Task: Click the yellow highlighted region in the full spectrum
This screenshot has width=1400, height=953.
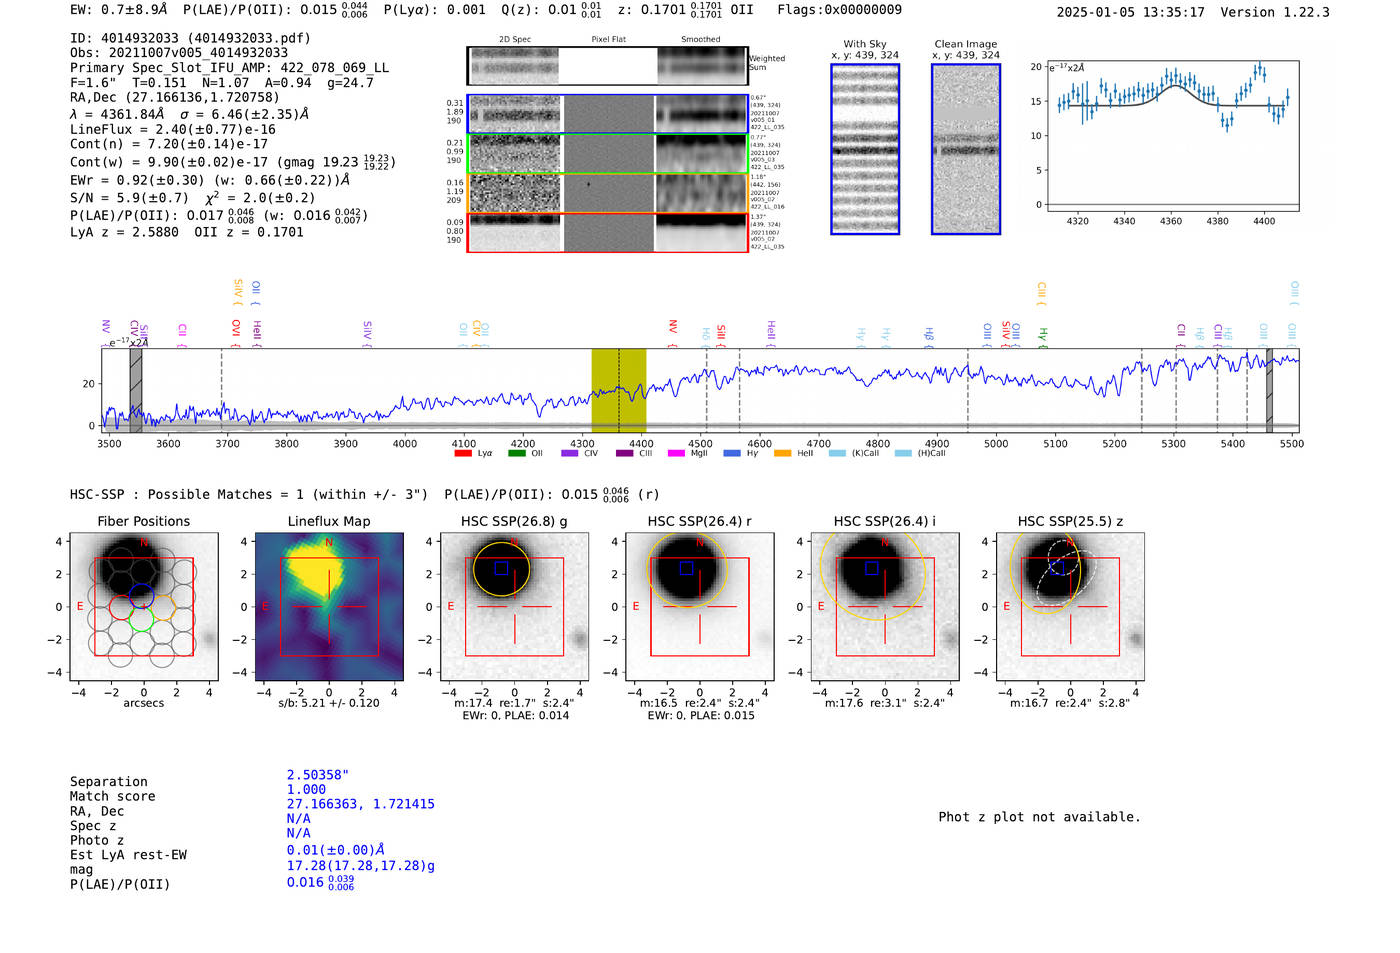Action: click(619, 390)
